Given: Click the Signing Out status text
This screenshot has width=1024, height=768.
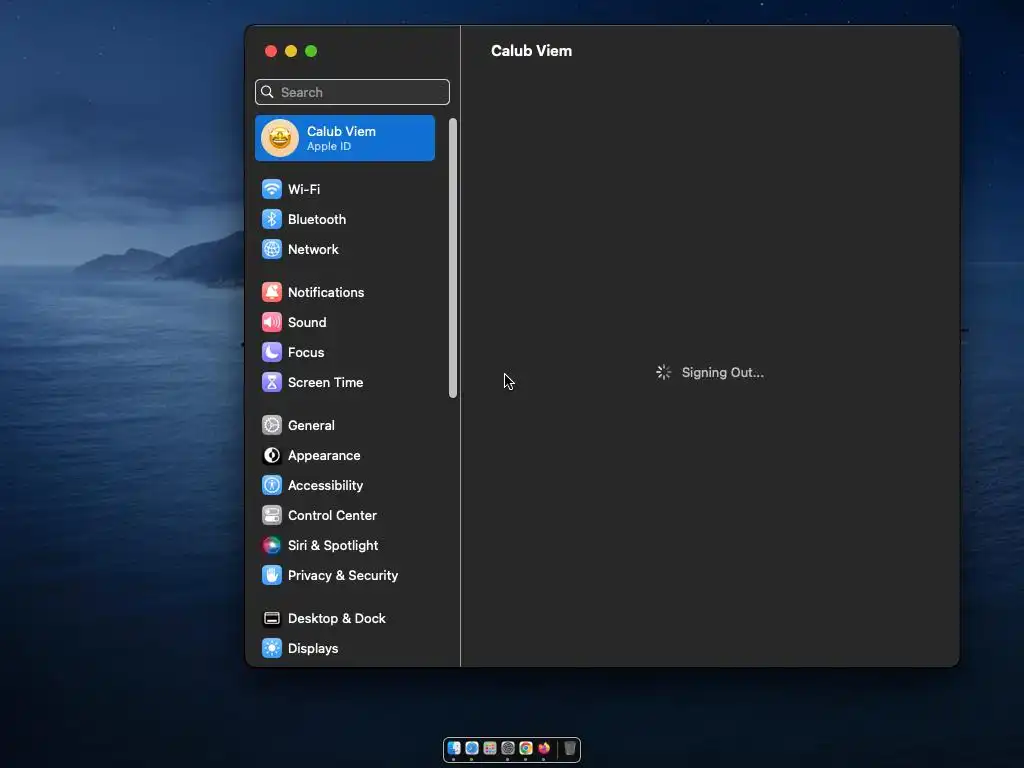Looking at the screenshot, I should click(x=722, y=372).
